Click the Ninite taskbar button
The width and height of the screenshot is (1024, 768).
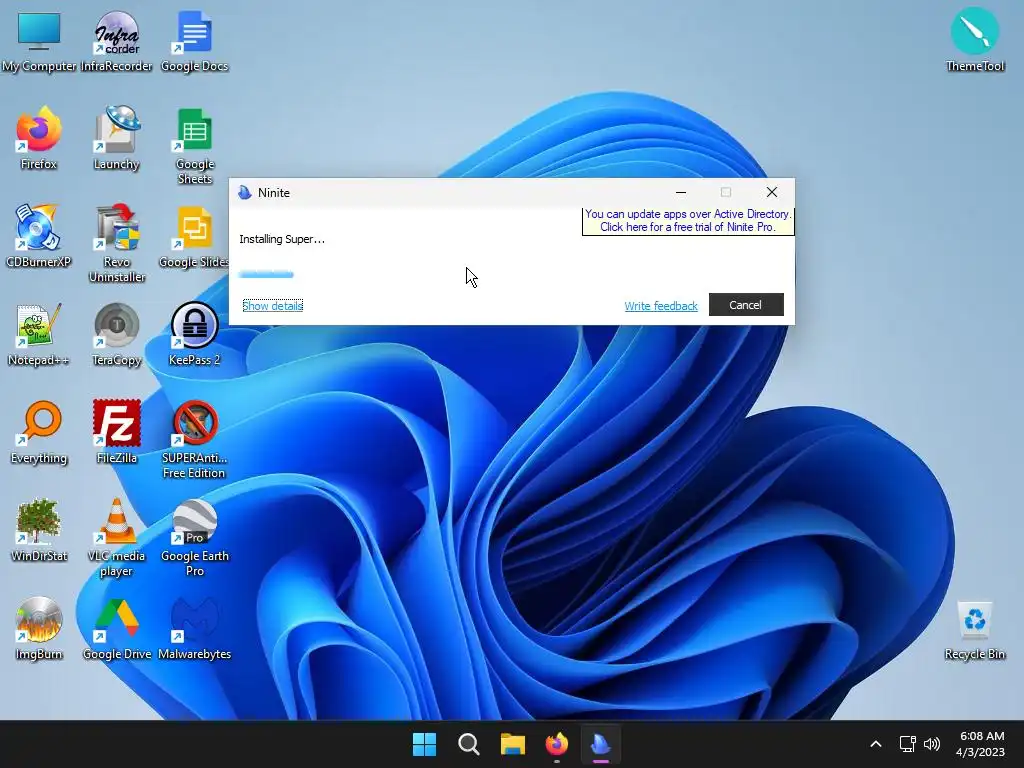(x=601, y=744)
